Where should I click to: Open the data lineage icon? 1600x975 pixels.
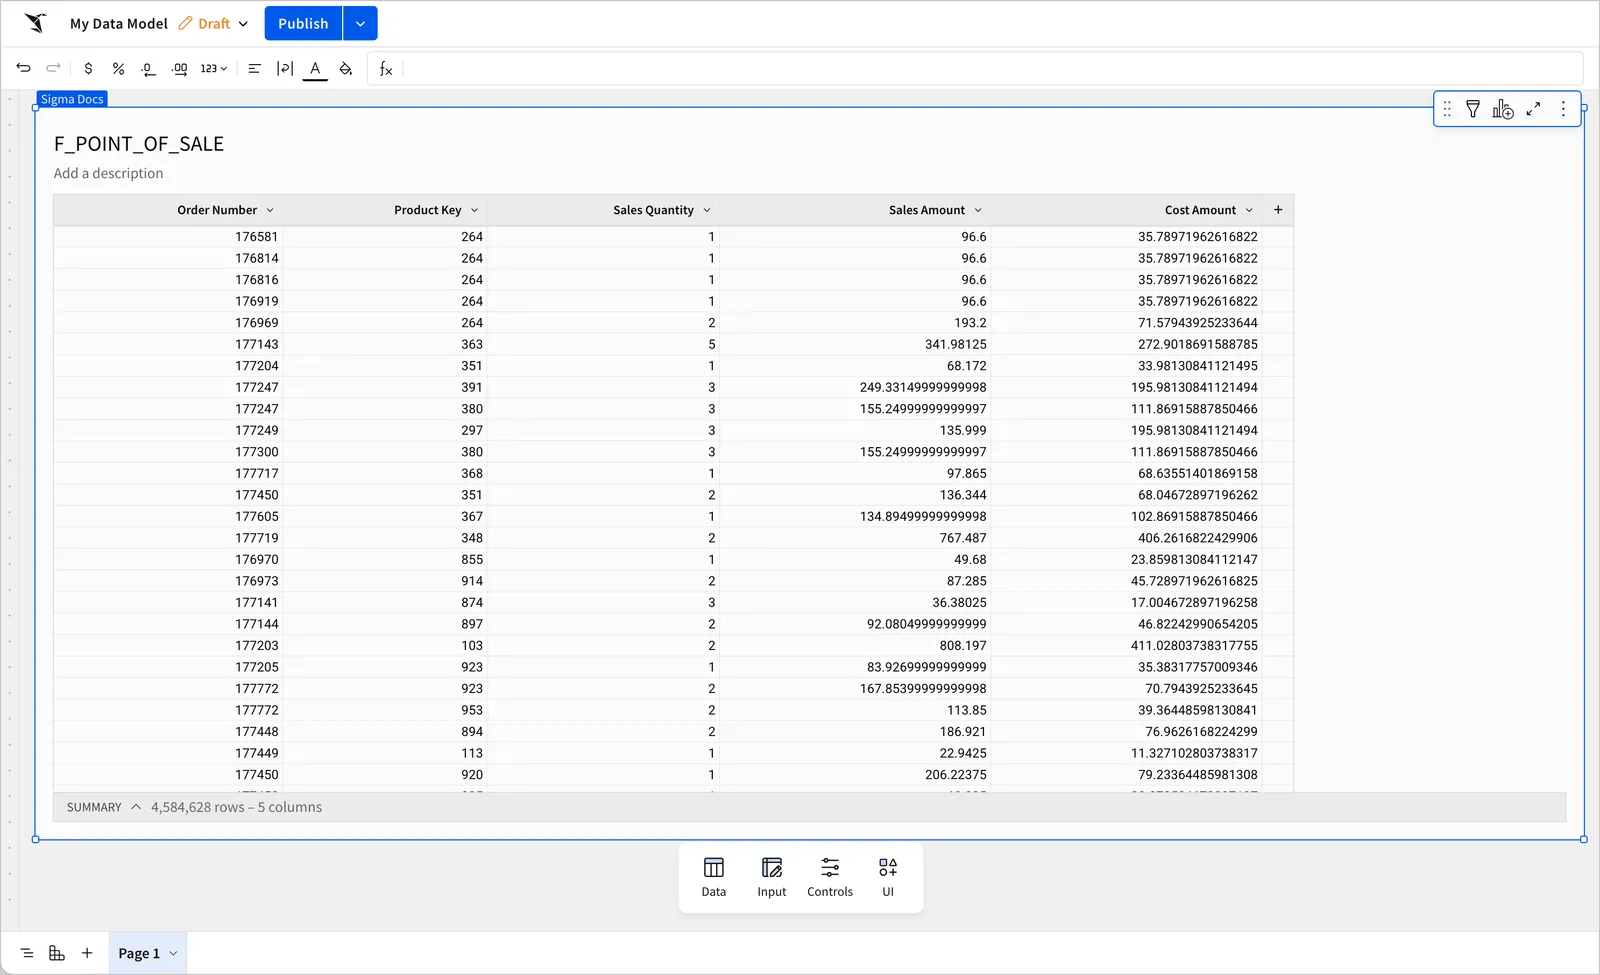click(x=57, y=953)
